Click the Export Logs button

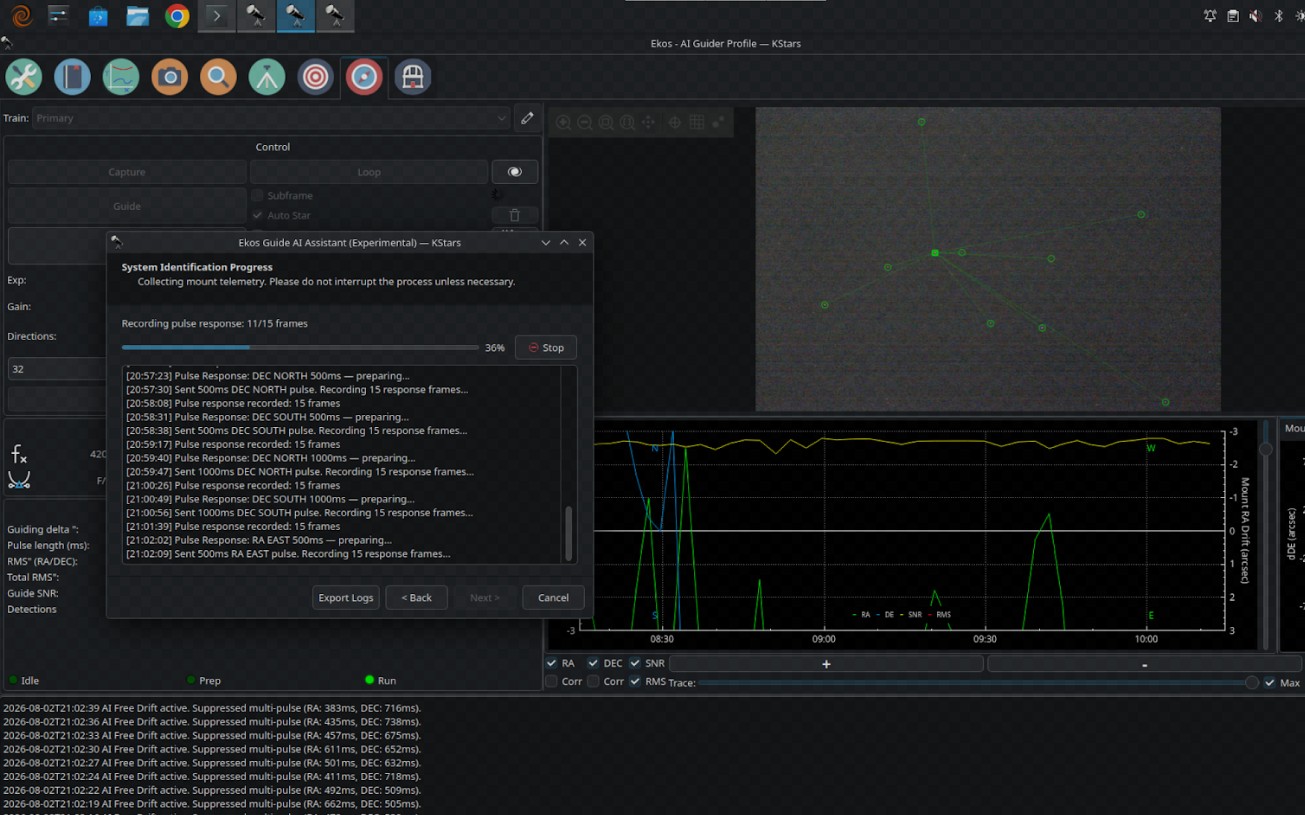(346, 598)
